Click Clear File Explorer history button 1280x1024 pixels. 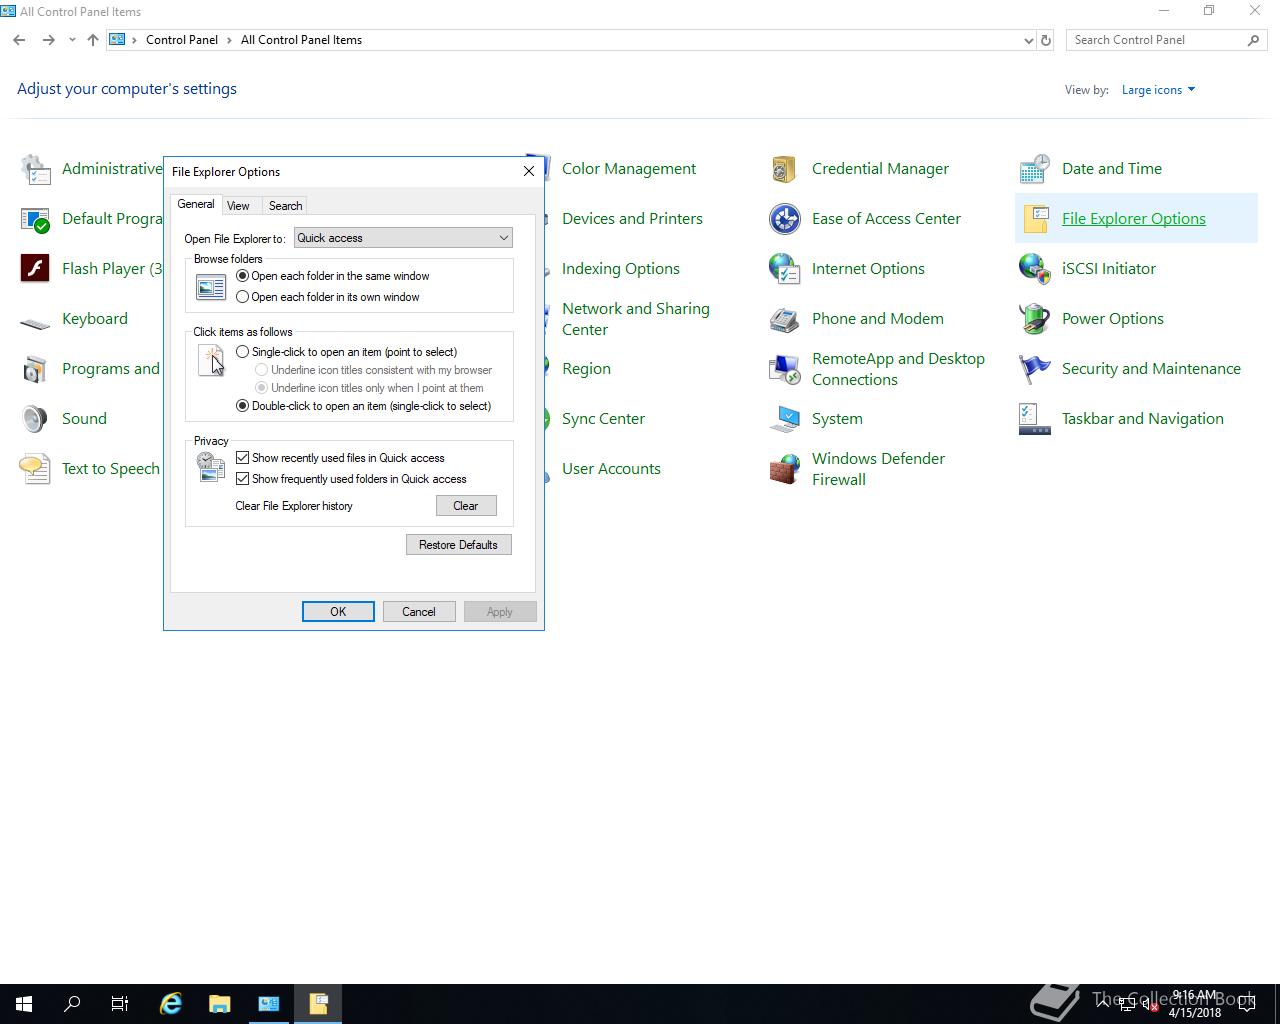(x=466, y=506)
